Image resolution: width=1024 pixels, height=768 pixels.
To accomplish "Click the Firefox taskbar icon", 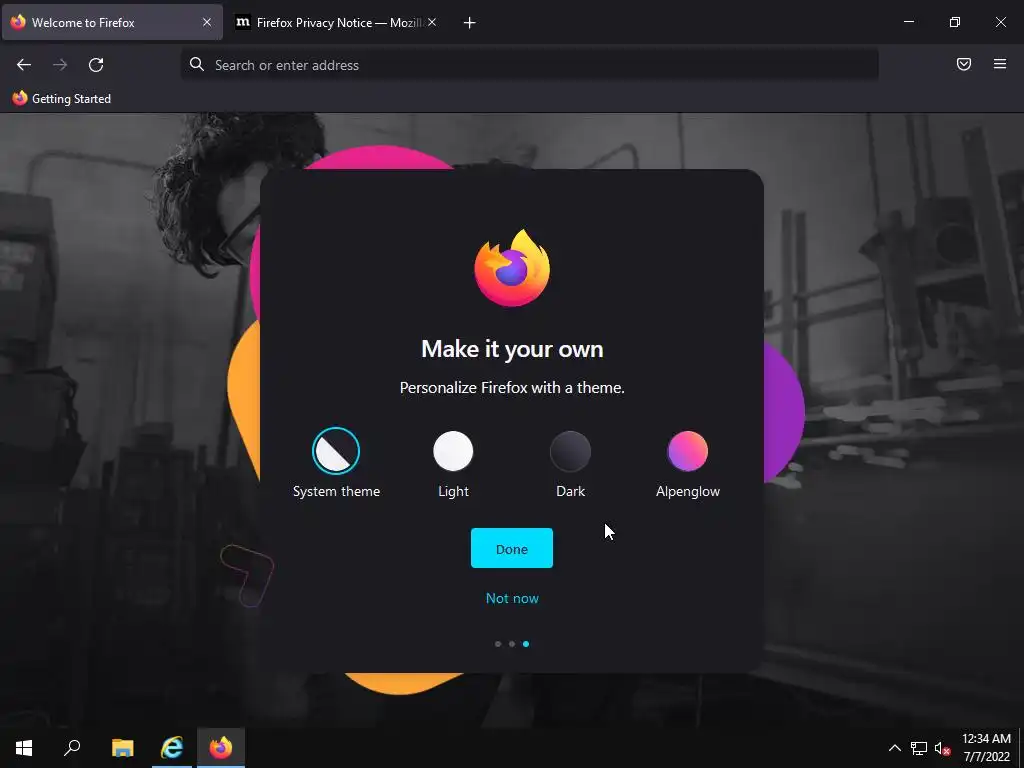I will tap(221, 748).
